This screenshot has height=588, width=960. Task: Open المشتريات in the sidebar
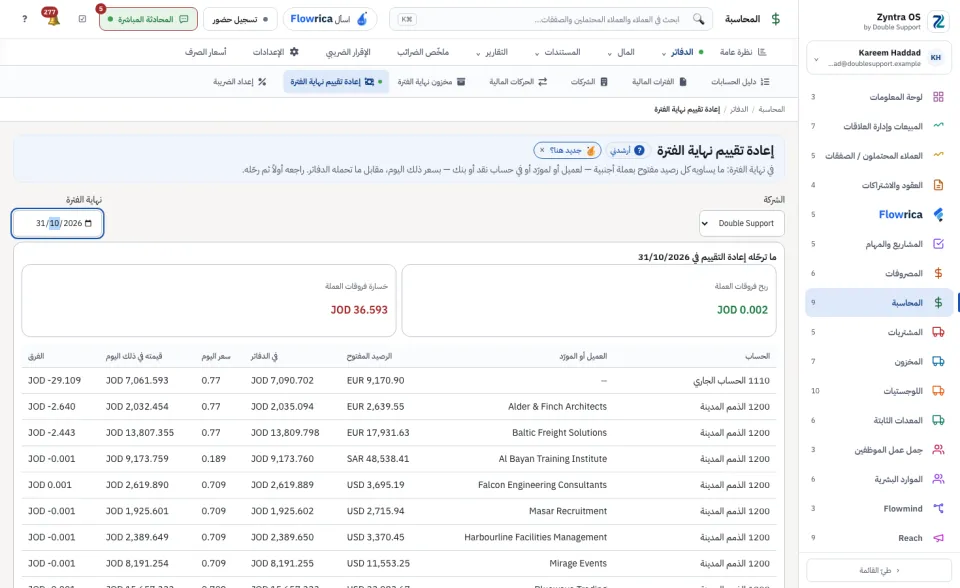click(879, 332)
